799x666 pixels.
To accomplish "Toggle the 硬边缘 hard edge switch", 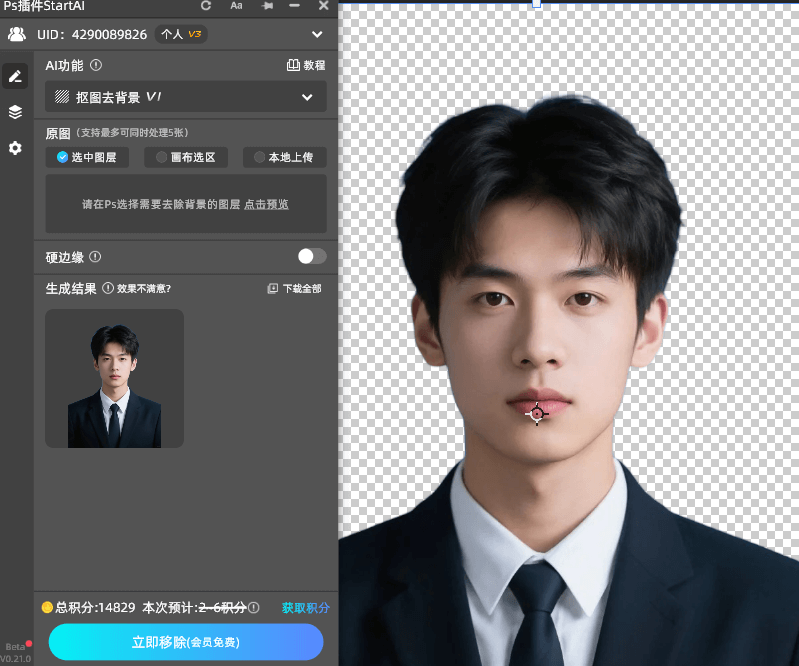I will click(x=312, y=256).
